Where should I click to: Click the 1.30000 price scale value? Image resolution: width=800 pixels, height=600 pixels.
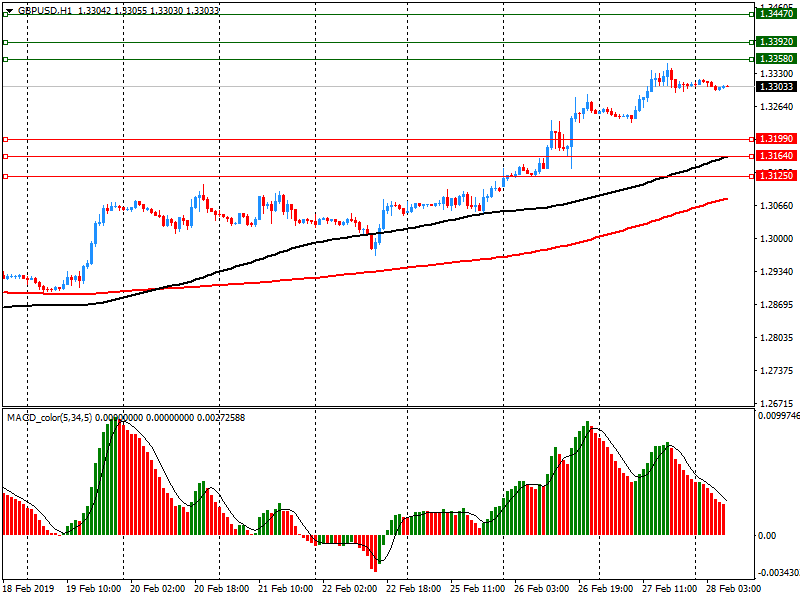pyautogui.click(x=777, y=239)
